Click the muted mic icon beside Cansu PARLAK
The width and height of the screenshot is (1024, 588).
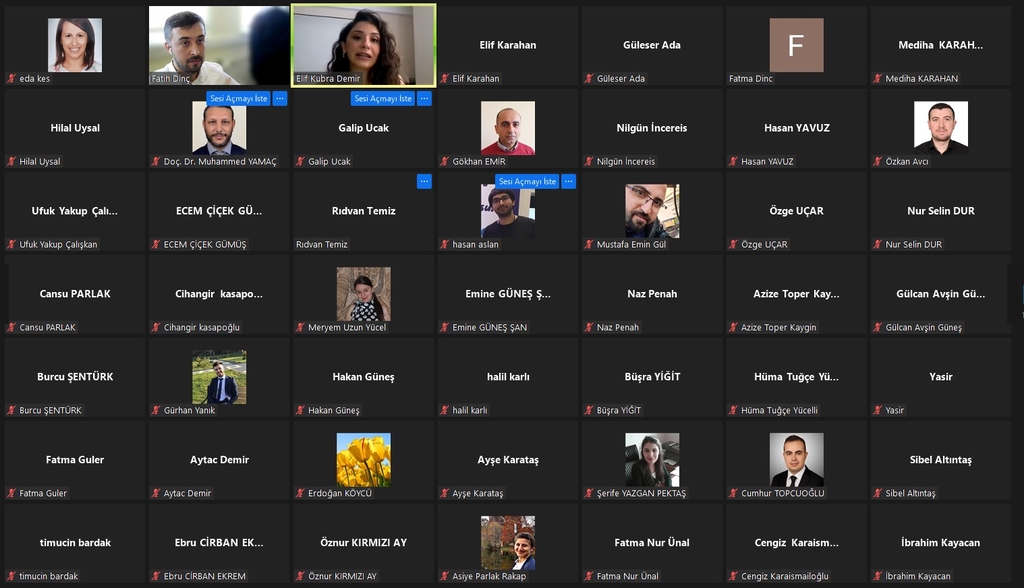(12, 327)
